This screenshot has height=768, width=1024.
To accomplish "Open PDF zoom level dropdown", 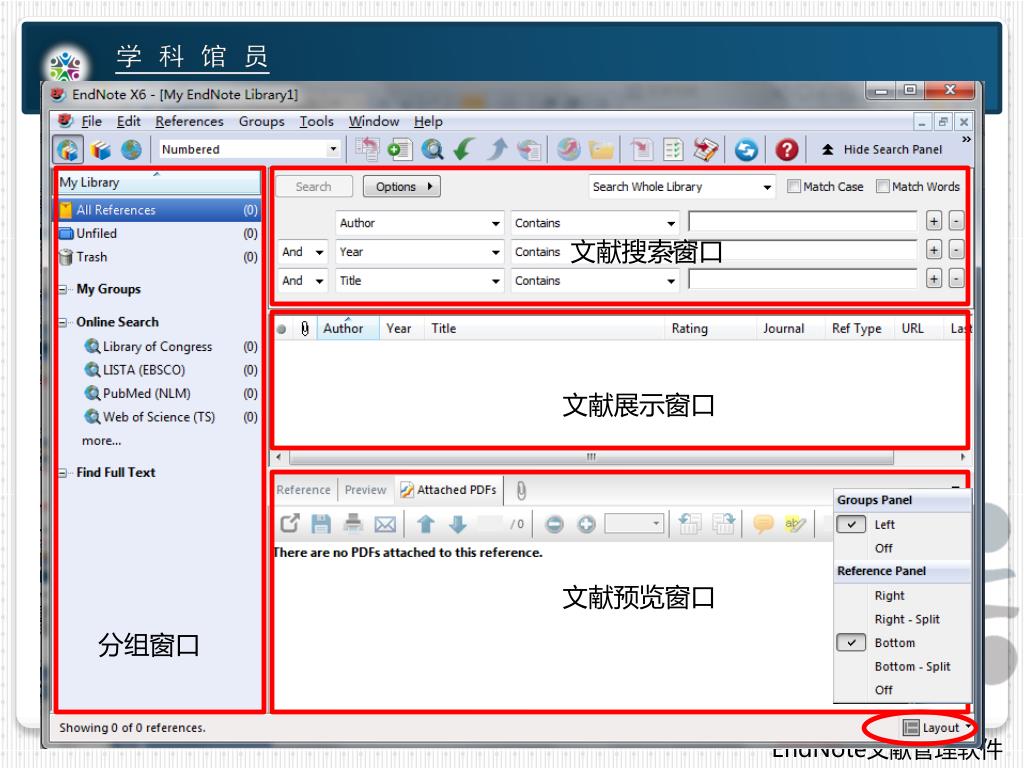I will [656, 524].
